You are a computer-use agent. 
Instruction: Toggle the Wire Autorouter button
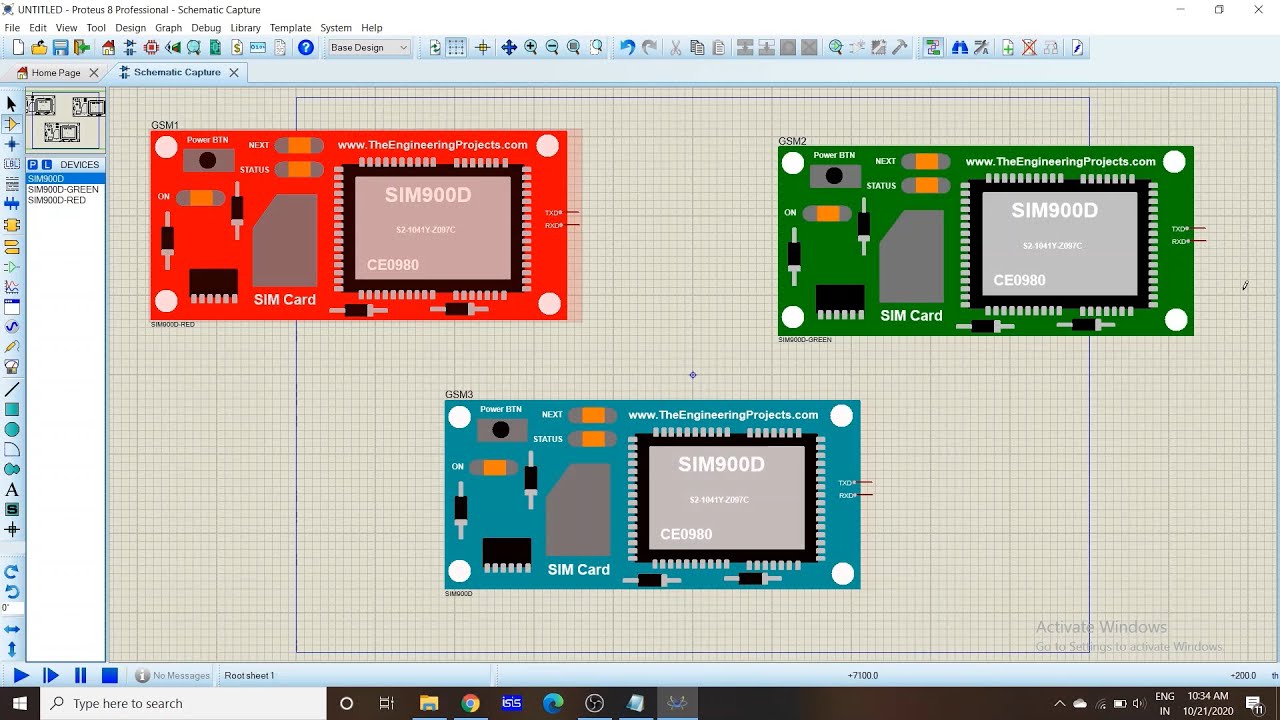(x=933, y=48)
